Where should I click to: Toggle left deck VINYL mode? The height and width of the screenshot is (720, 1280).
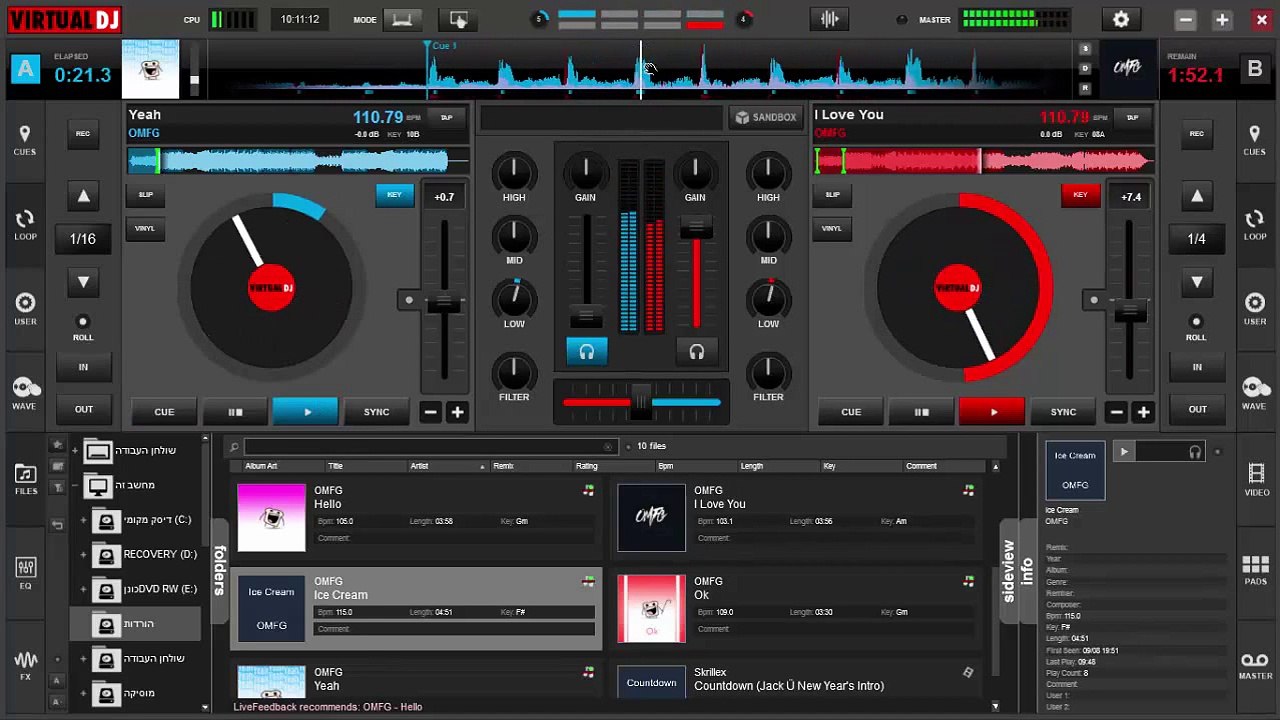145,228
